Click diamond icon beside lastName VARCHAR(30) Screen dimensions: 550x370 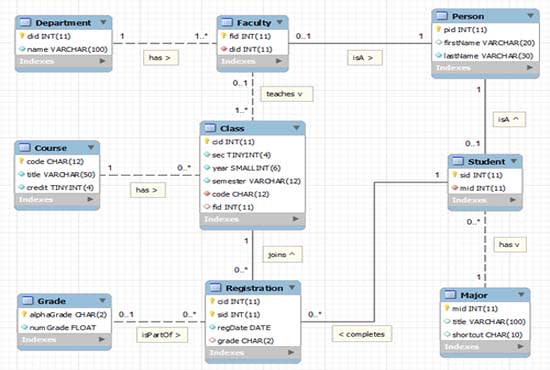pyautogui.click(x=438, y=55)
